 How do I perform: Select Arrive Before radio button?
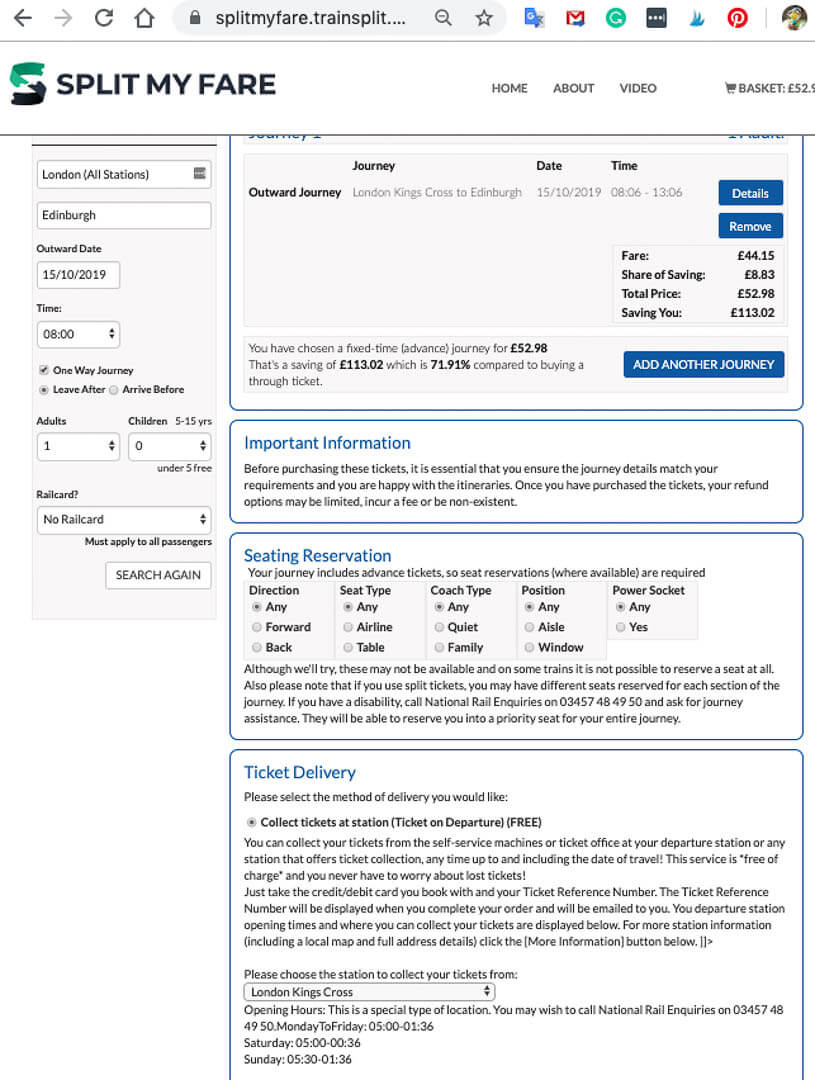click(x=114, y=390)
